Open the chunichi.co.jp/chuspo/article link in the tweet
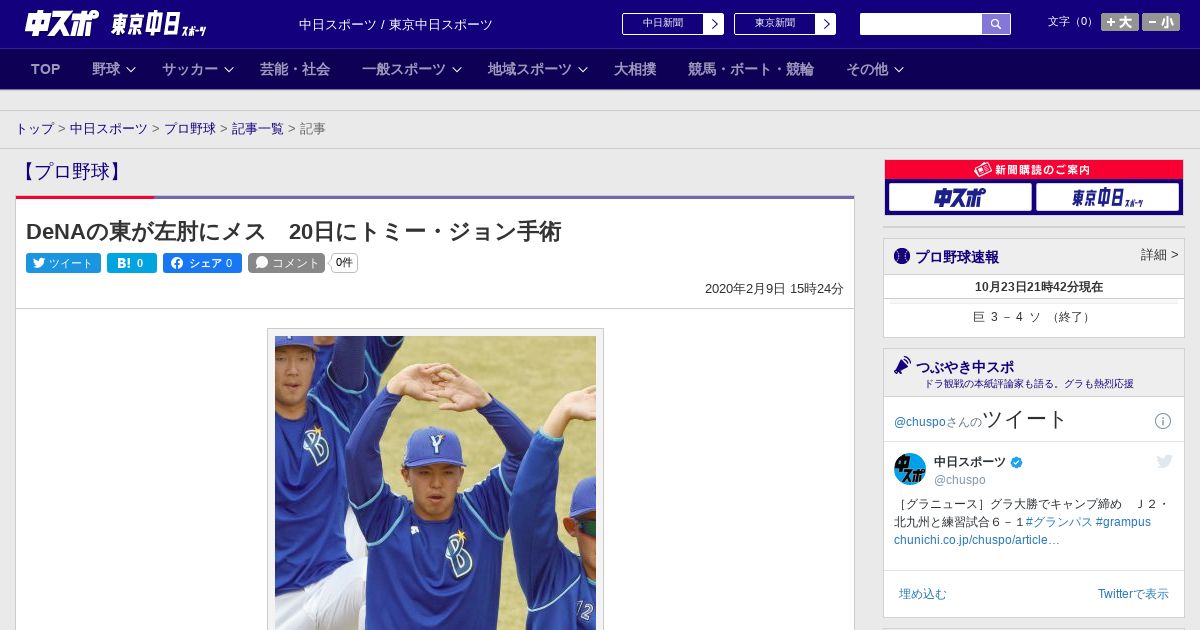Image resolution: width=1200 pixels, height=630 pixels. pyautogui.click(x=977, y=540)
